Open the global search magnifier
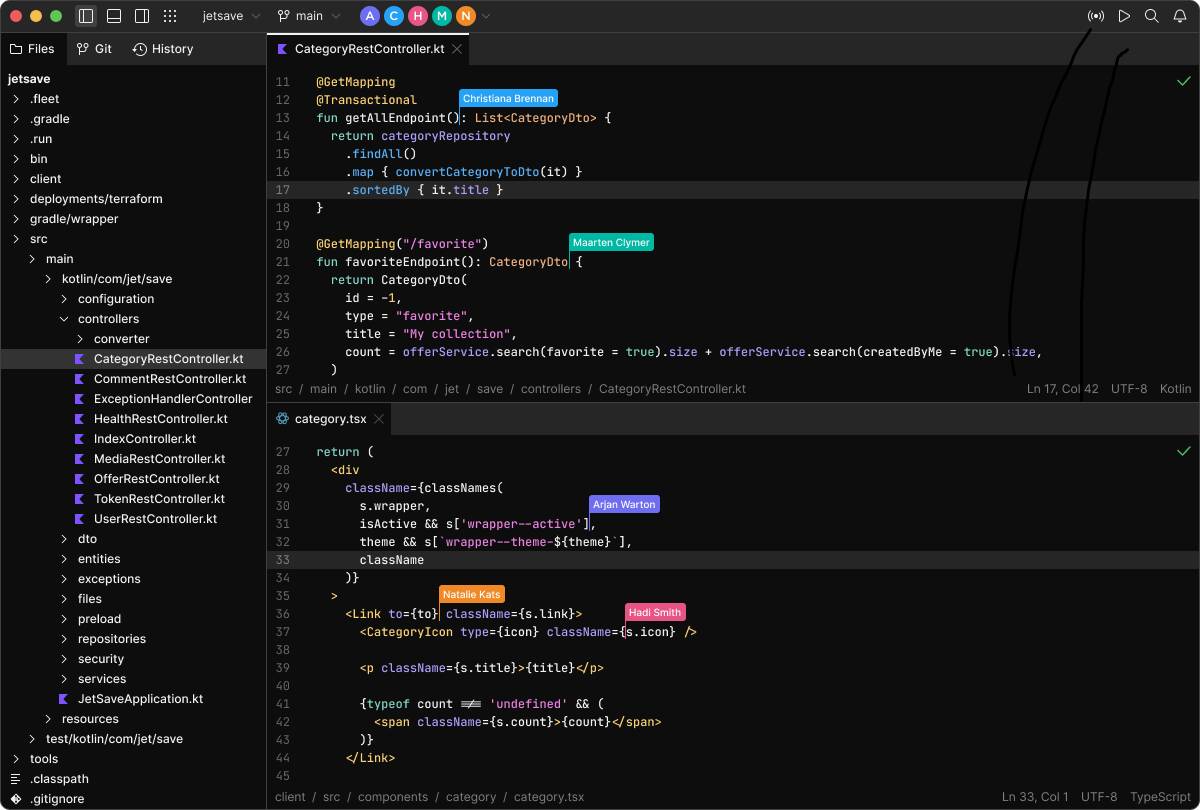Viewport: 1200px width, 810px height. (1151, 16)
